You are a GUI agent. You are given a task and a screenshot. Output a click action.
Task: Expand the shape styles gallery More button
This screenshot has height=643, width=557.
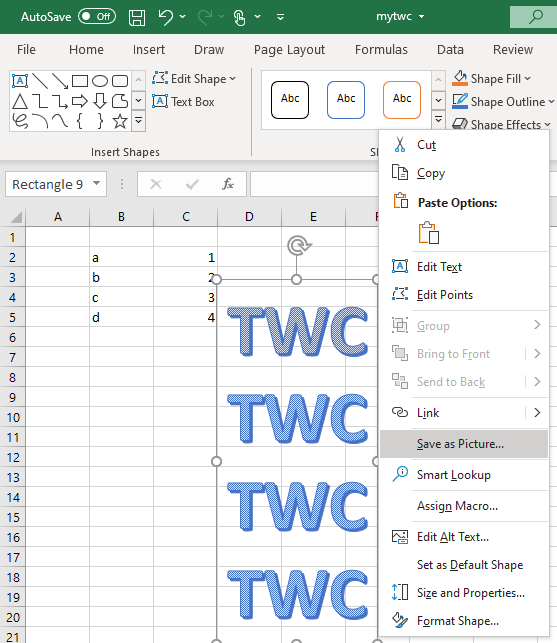(x=438, y=120)
